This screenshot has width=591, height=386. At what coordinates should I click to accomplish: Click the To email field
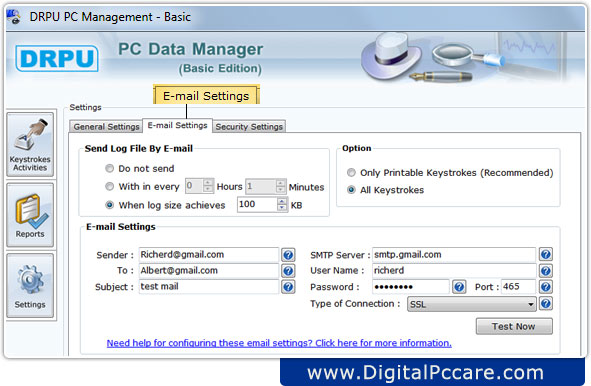(209, 271)
